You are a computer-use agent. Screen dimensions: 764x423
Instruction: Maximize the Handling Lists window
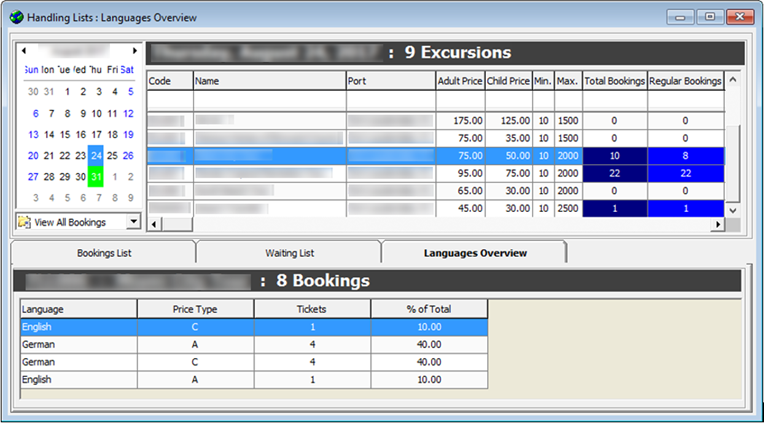(710, 17)
